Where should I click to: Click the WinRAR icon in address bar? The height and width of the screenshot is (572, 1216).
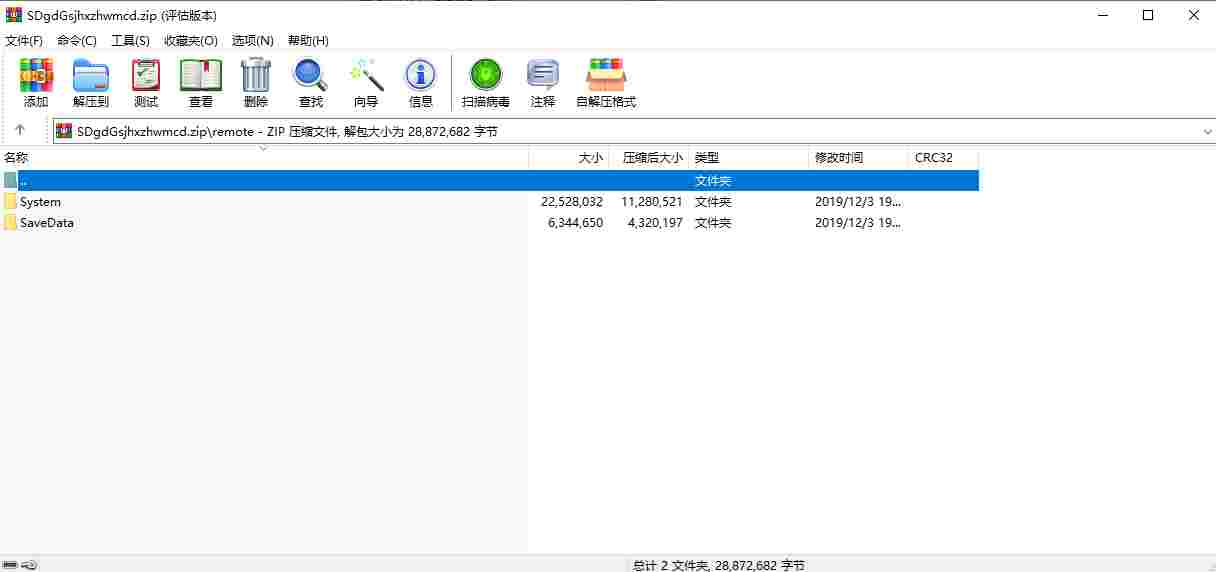[x=64, y=131]
